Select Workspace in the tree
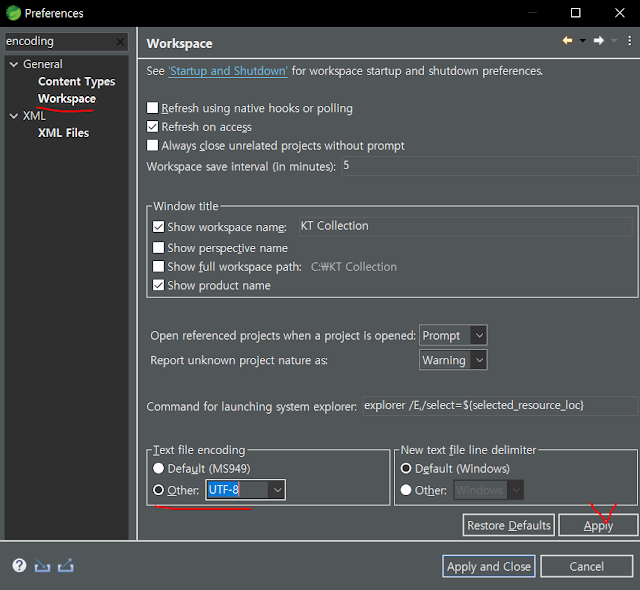 [x=67, y=99]
